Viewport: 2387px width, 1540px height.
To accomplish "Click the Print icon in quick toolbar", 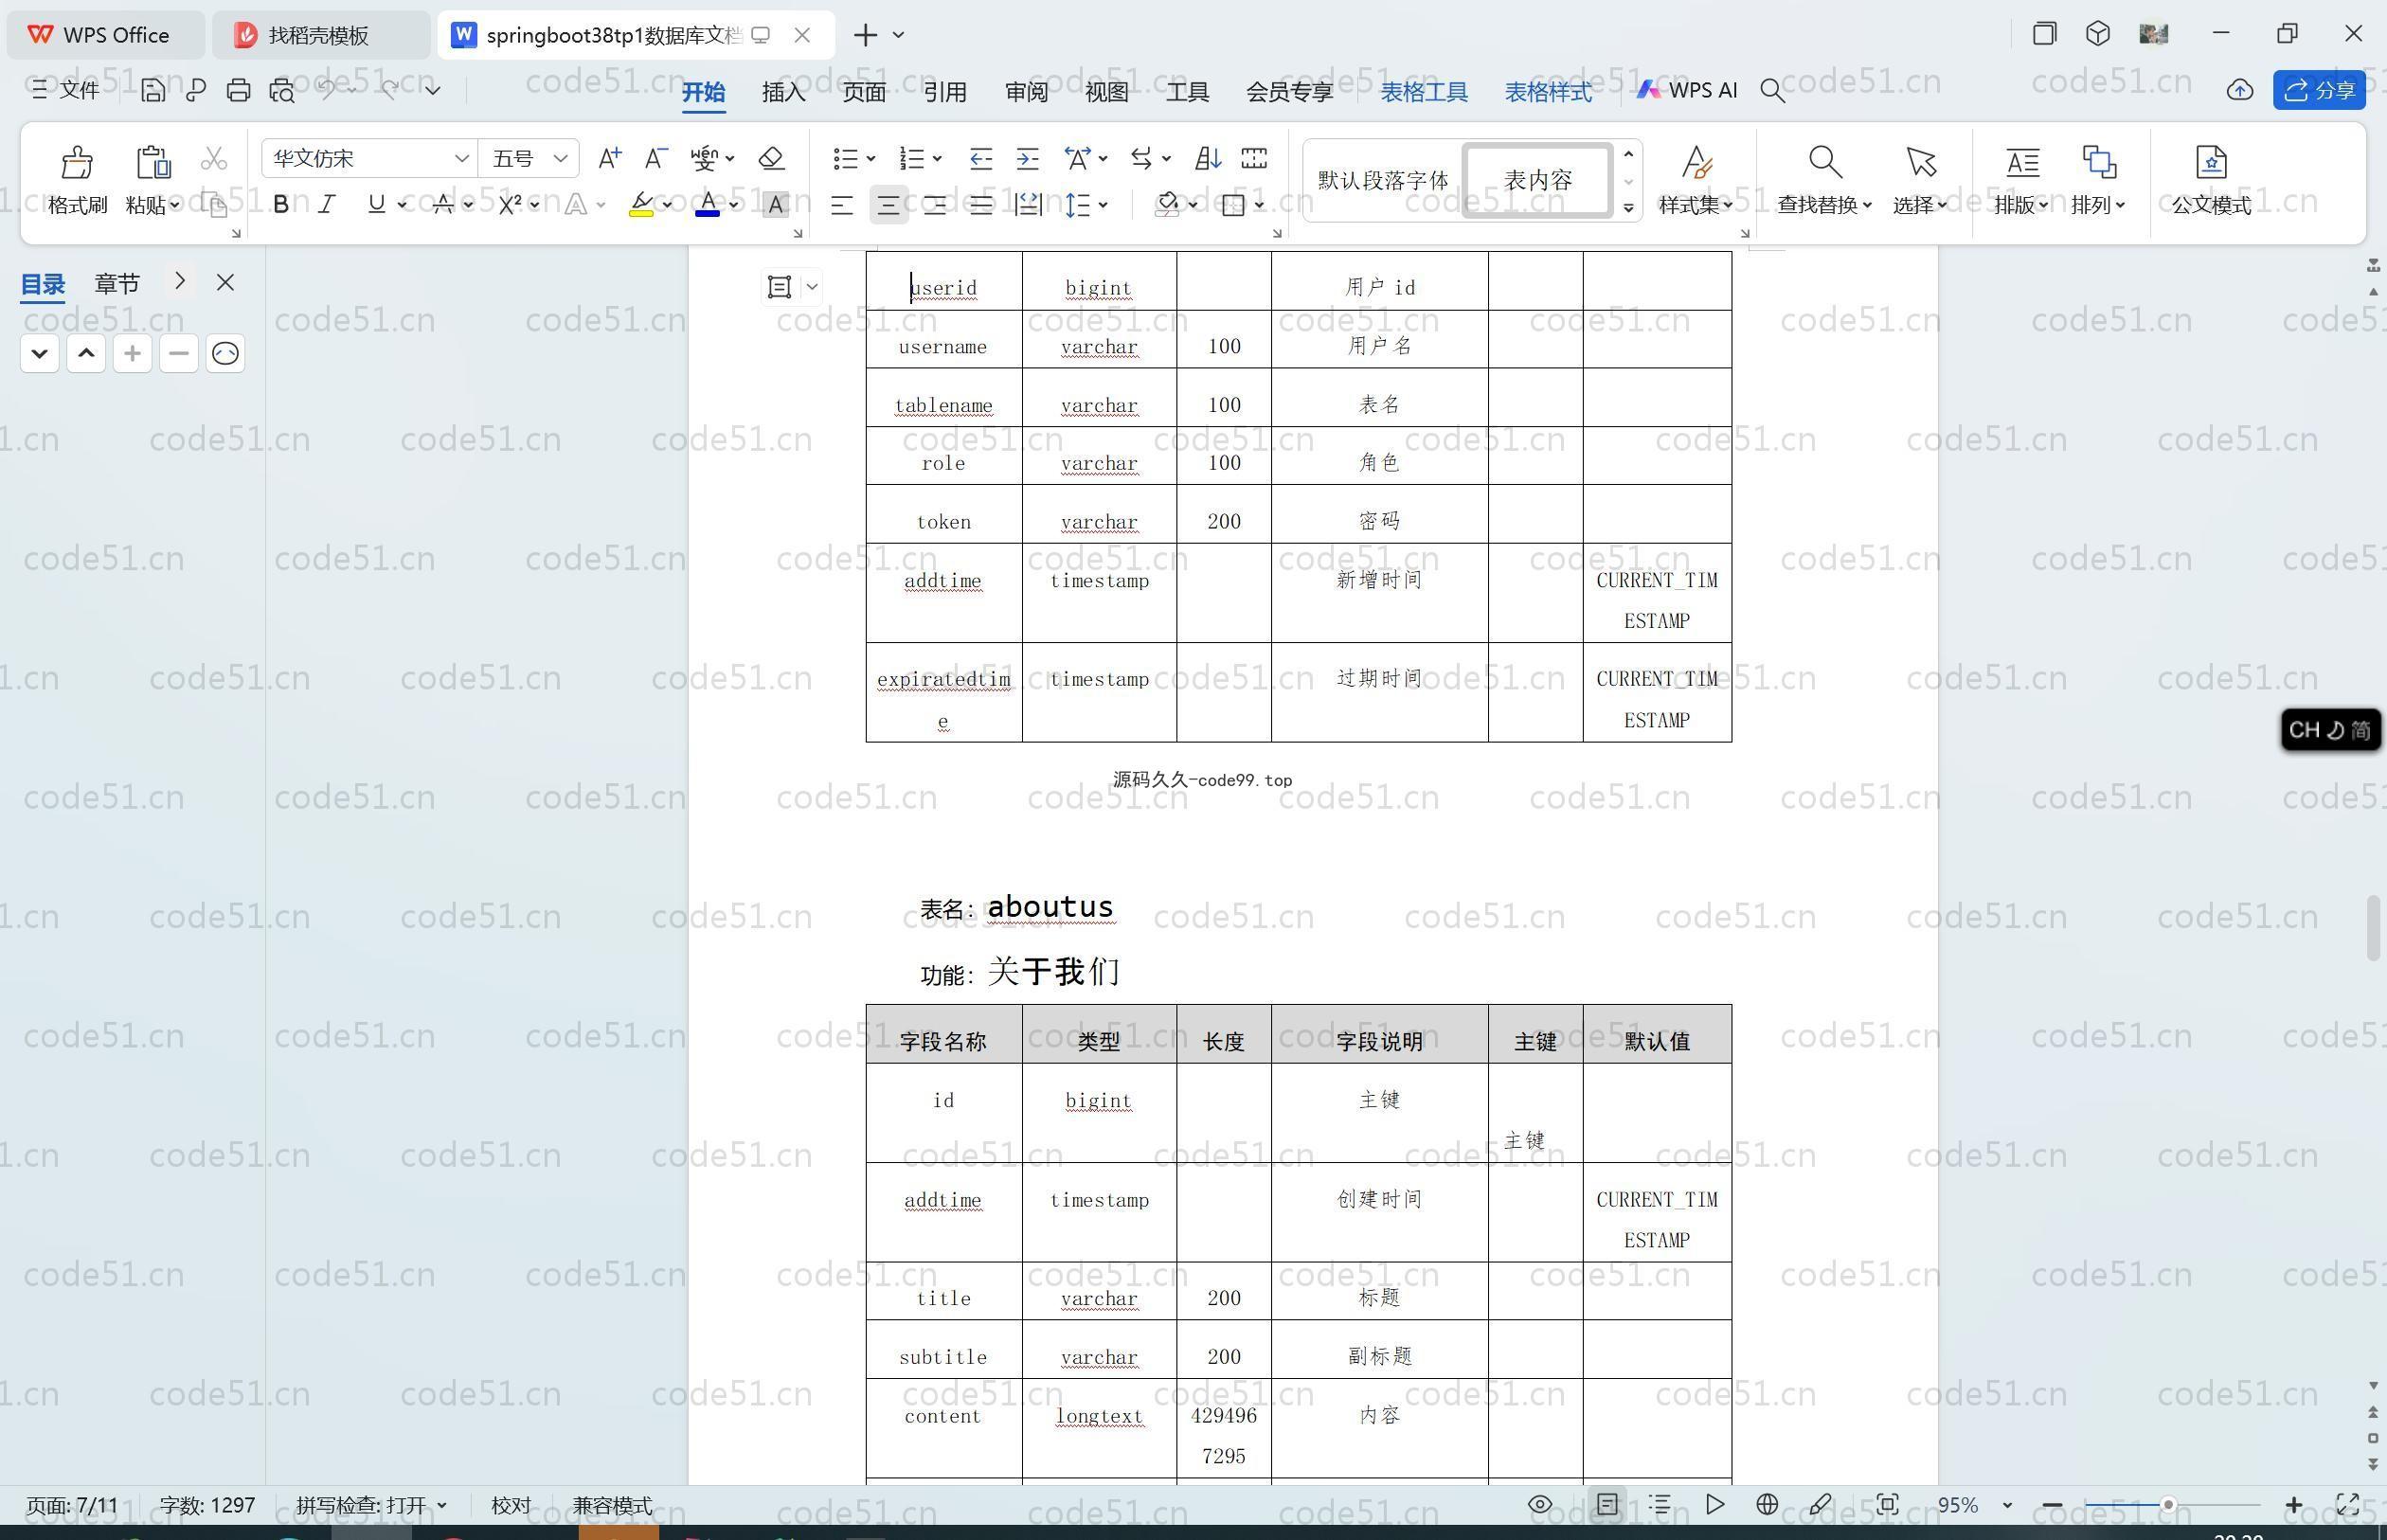I will click(238, 90).
